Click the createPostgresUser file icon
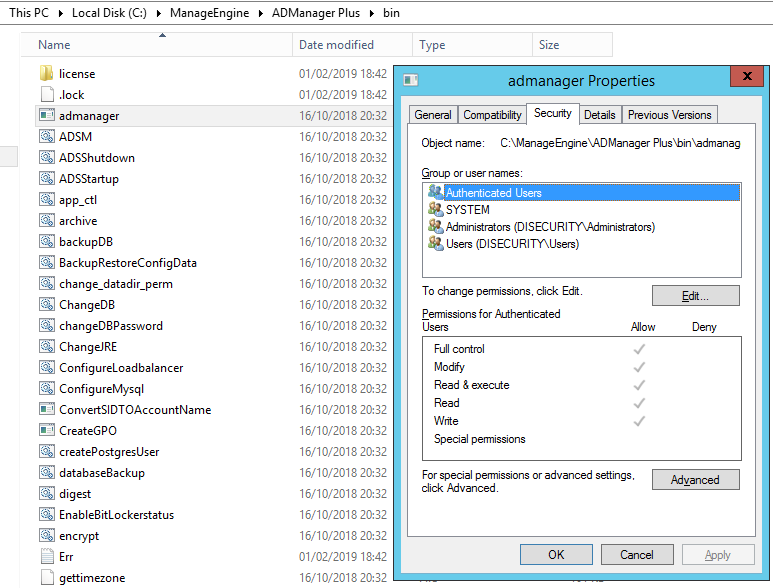 (47, 451)
